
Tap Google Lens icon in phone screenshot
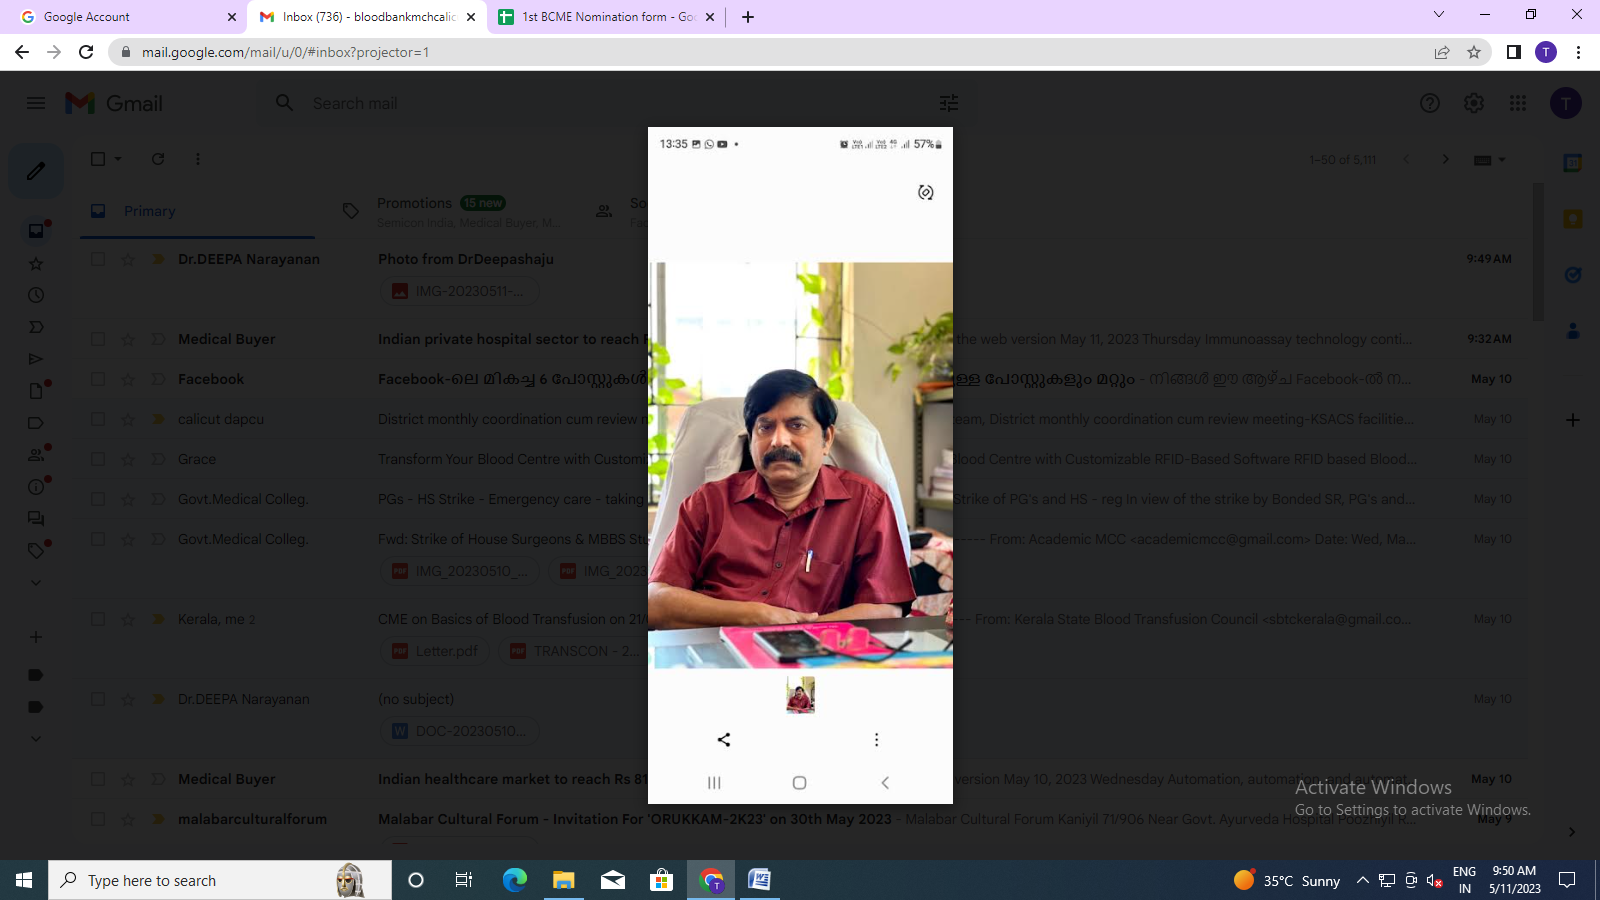click(x=926, y=192)
